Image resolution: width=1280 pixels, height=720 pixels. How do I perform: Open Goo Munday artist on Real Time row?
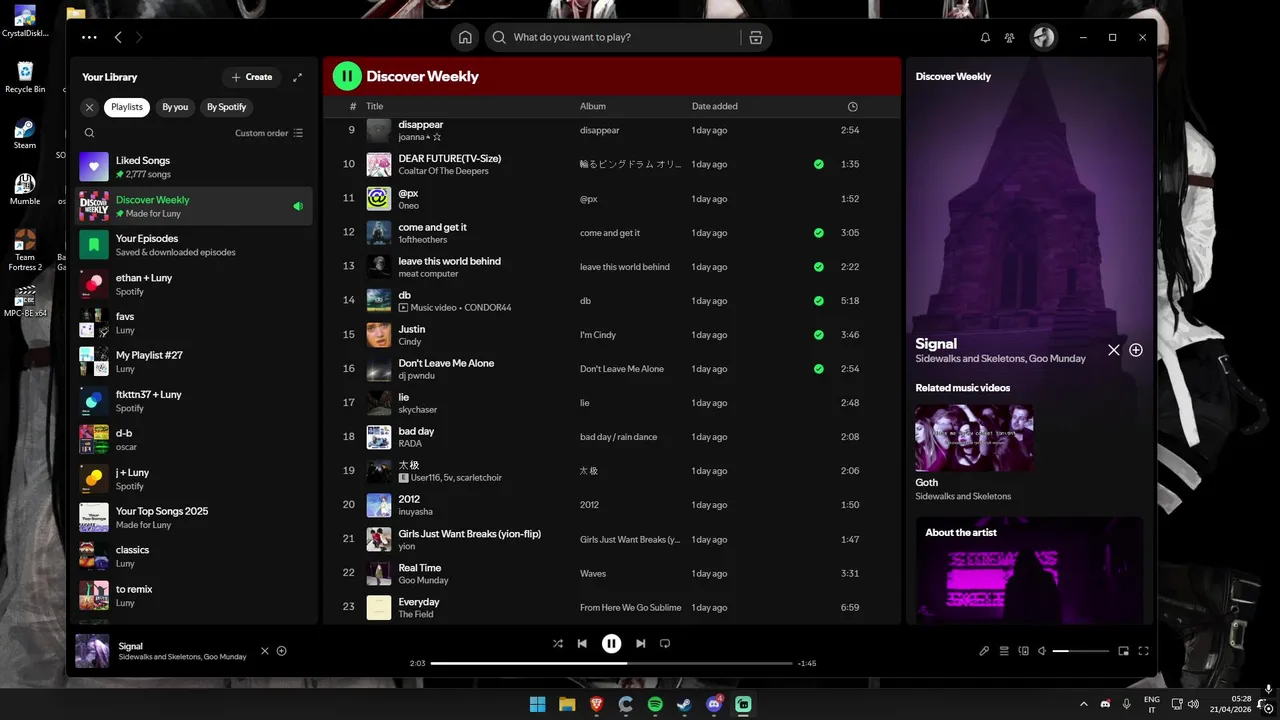click(x=423, y=580)
